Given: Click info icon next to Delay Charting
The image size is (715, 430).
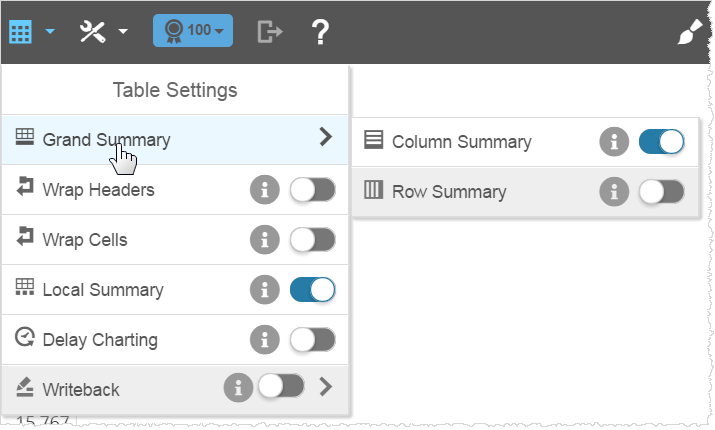Looking at the screenshot, I should pyautogui.click(x=265, y=340).
